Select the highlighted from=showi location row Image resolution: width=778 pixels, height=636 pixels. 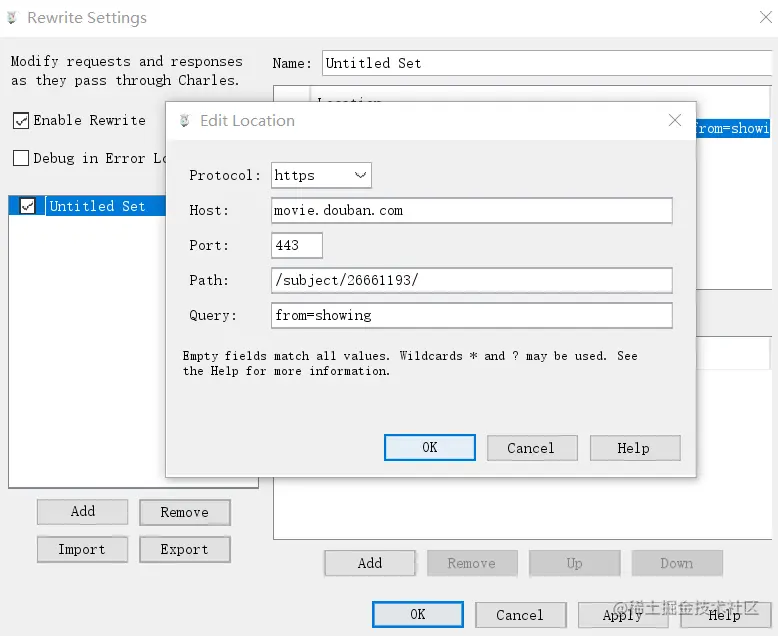click(x=733, y=128)
